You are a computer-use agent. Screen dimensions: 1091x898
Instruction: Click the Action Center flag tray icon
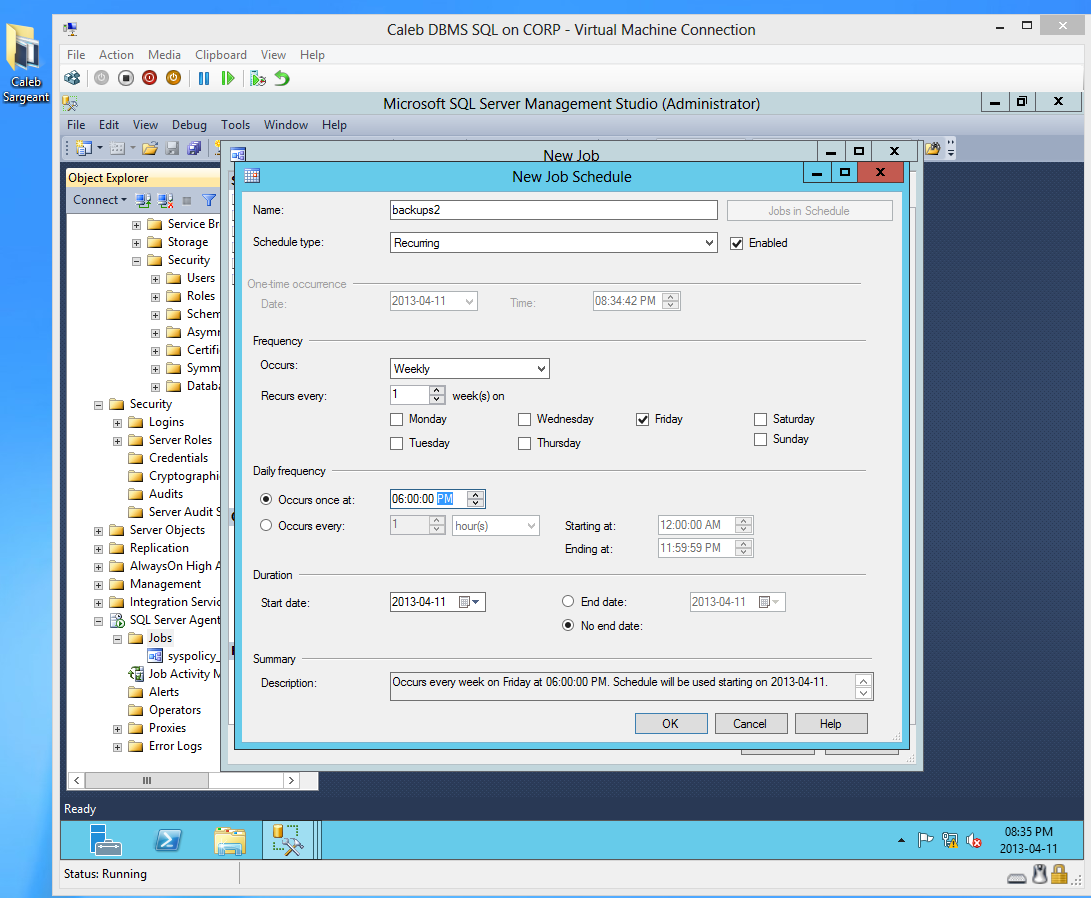(925, 840)
